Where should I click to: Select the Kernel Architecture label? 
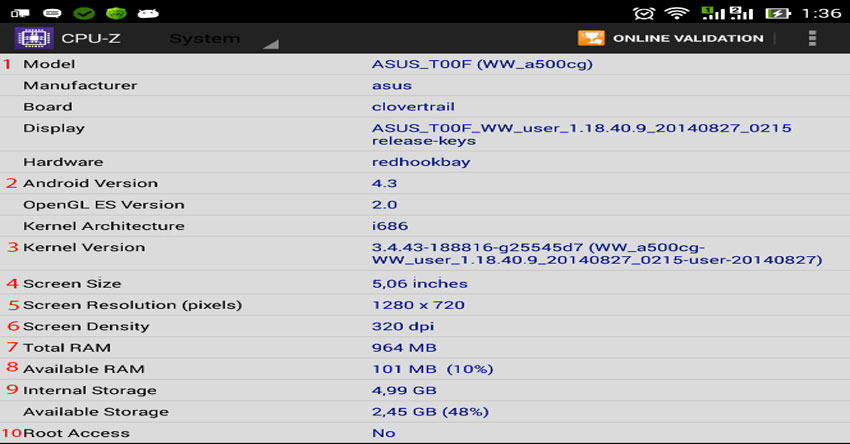(x=104, y=226)
